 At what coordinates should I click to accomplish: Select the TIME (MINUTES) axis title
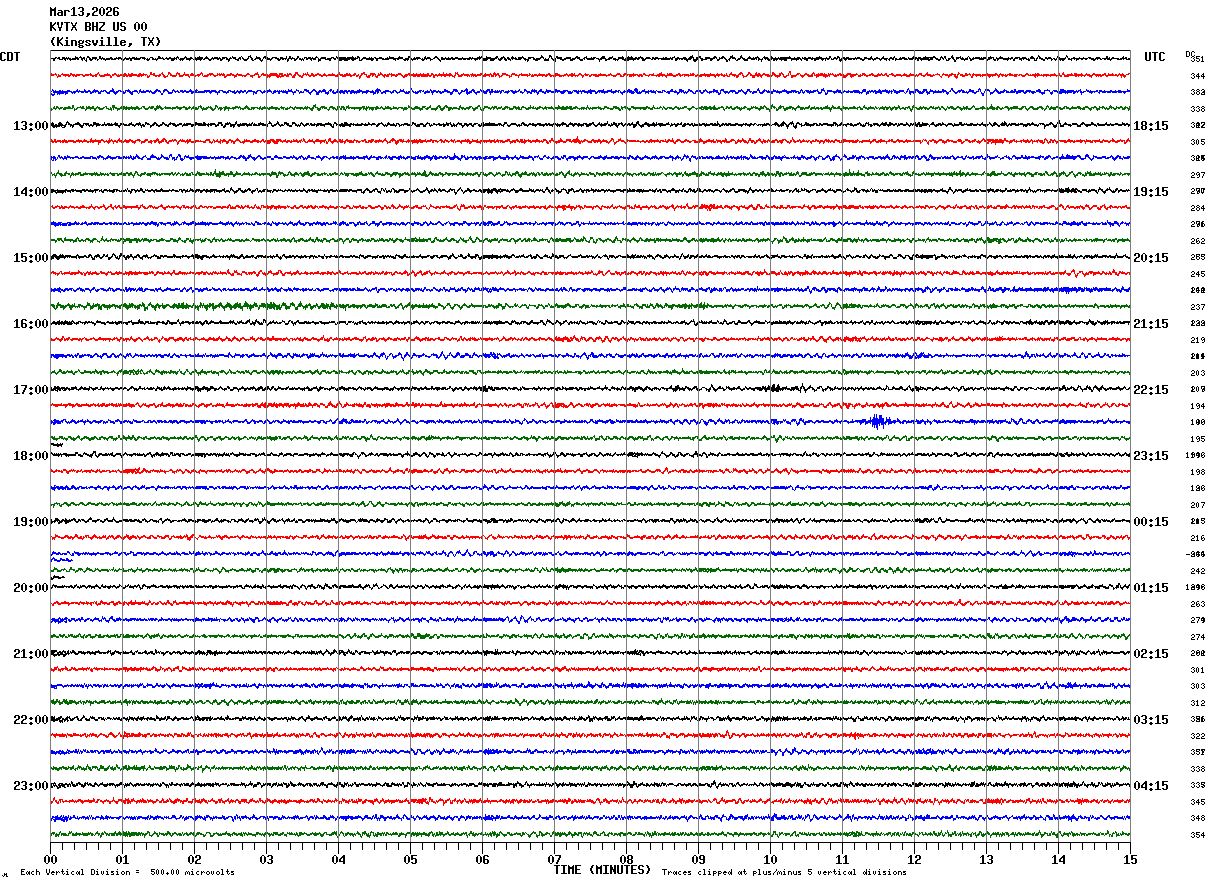click(601, 870)
